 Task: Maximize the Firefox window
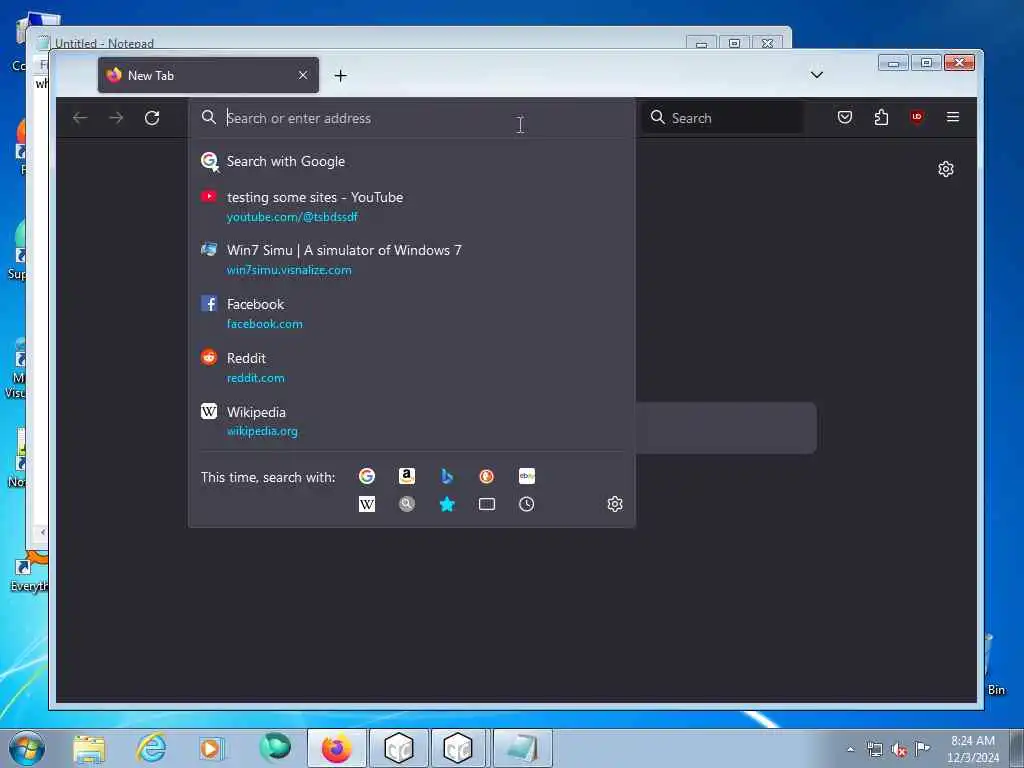click(x=926, y=63)
